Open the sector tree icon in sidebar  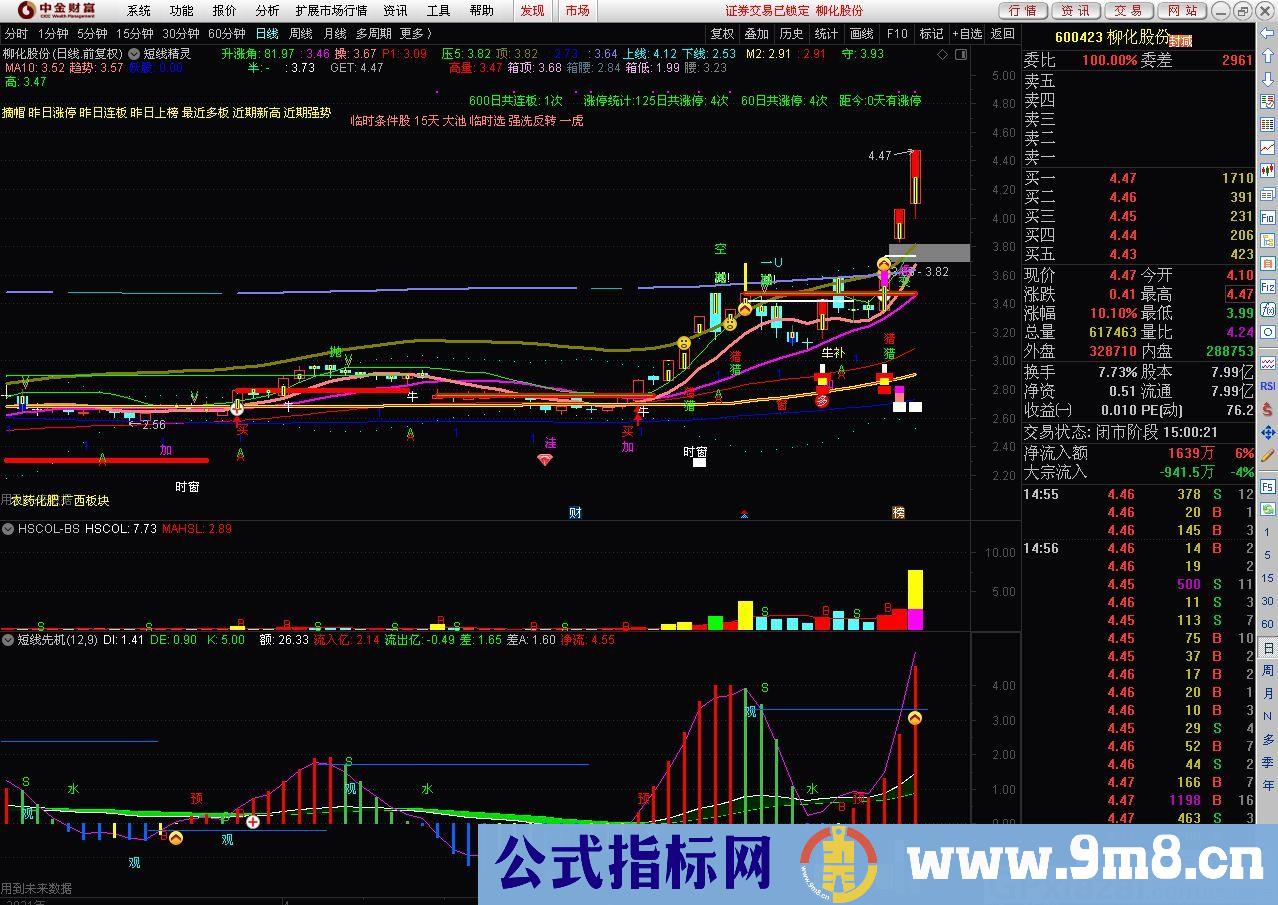[x=1267, y=239]
